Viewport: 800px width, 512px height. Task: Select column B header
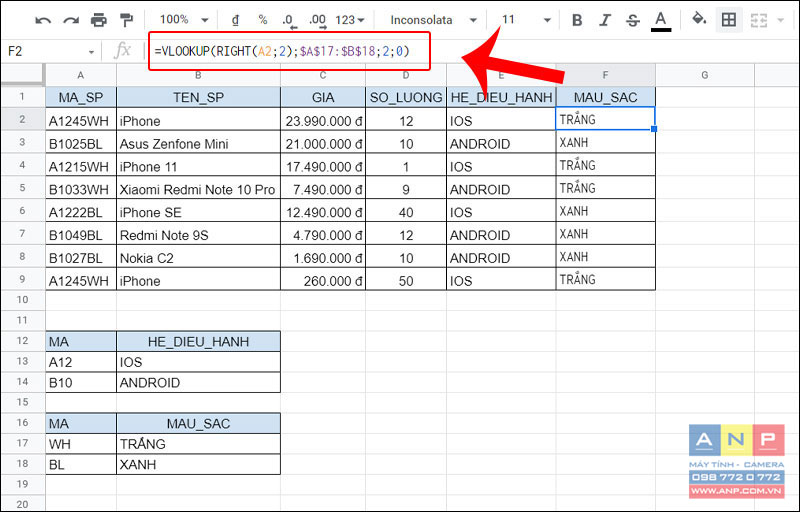coord(198,75)
